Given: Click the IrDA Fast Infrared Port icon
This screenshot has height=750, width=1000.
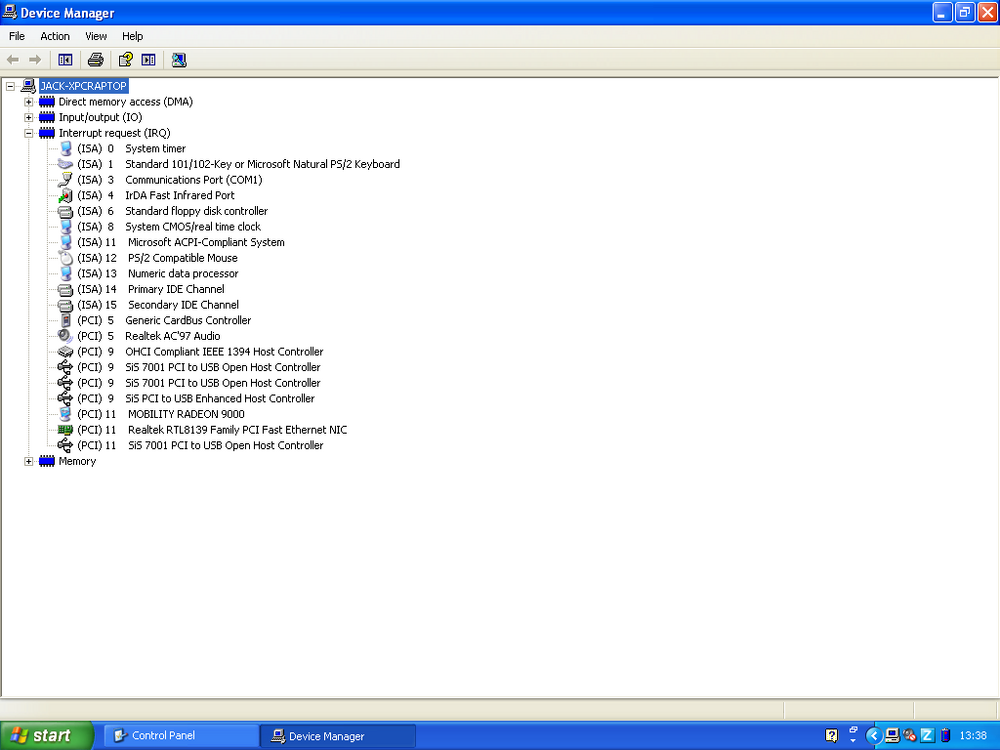Looking at the screenshot, I should (66, 196).
